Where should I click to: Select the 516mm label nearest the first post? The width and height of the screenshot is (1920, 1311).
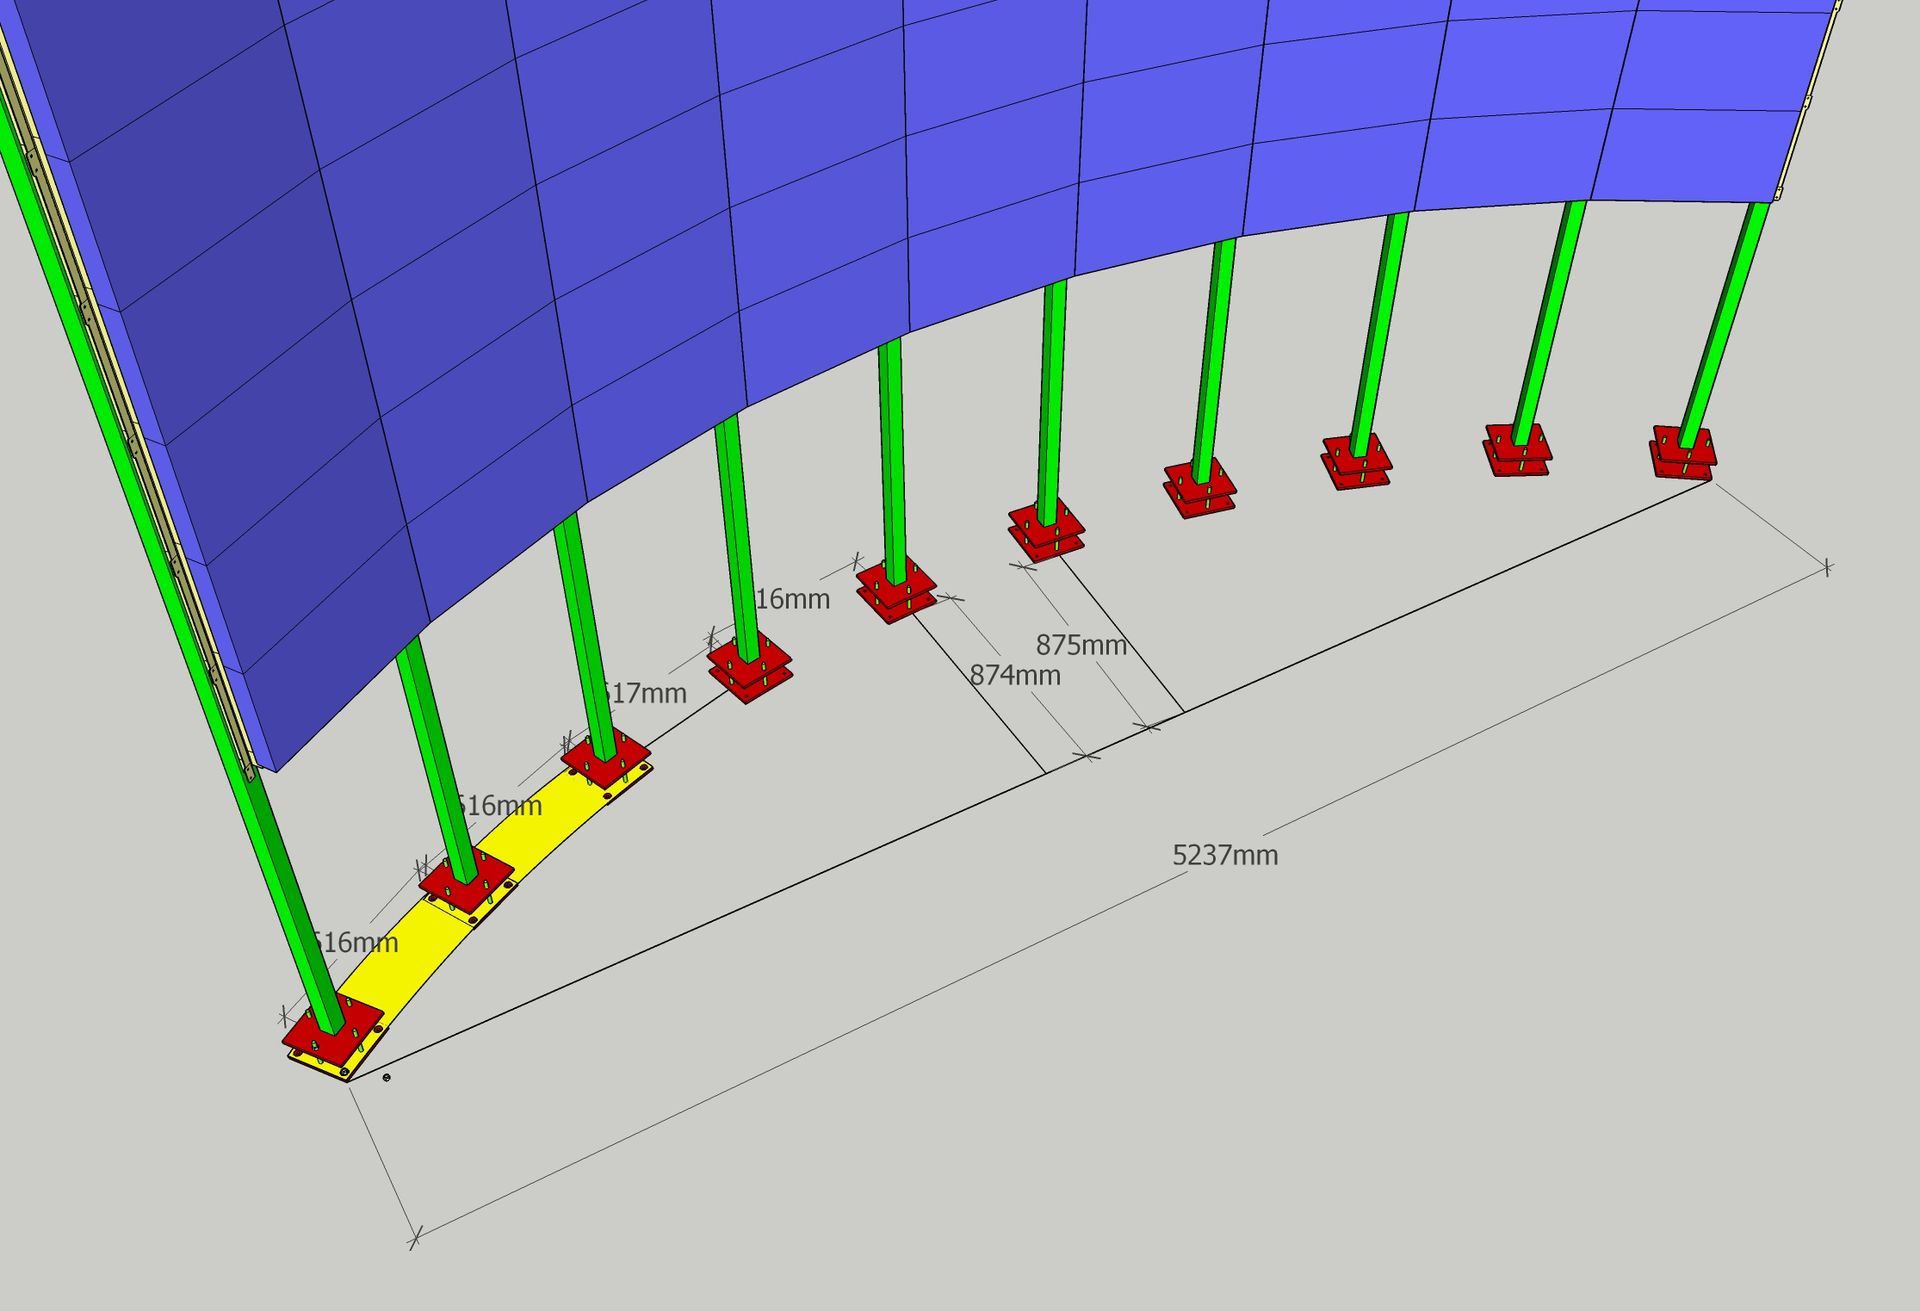(356, 943)
